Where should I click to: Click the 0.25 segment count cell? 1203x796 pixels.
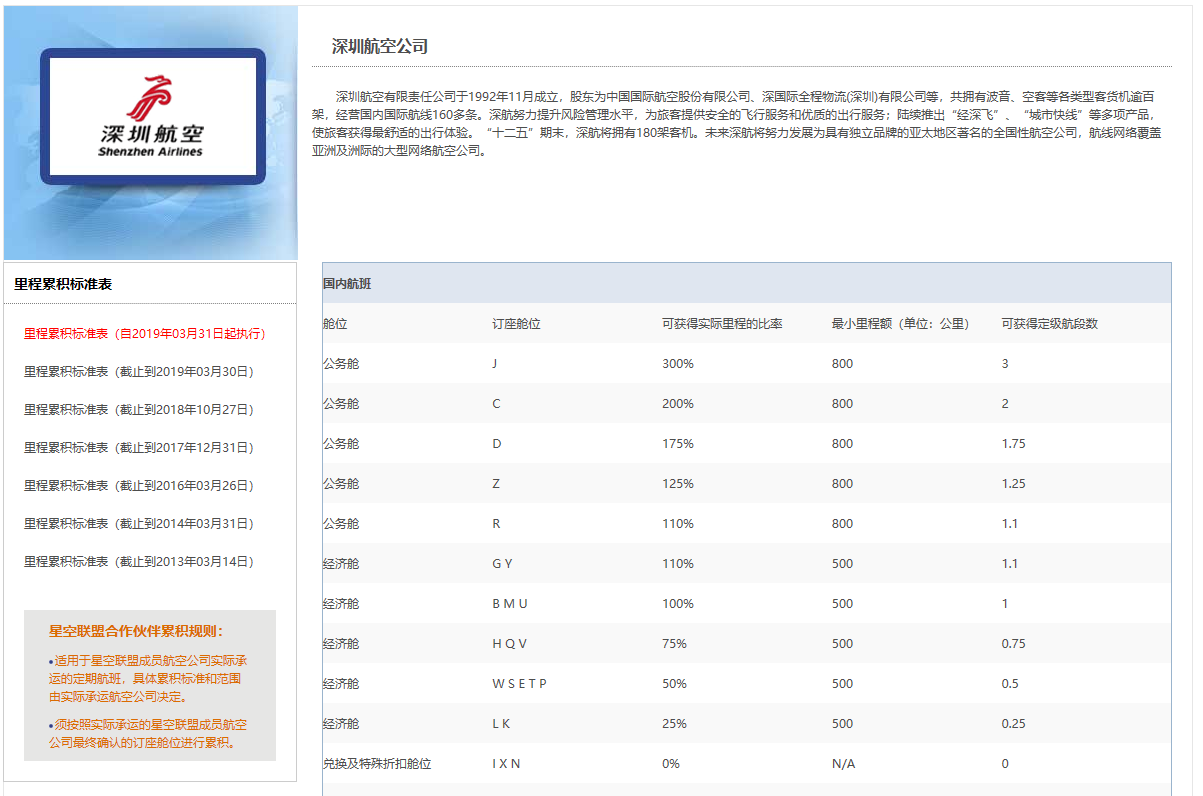1014,724
